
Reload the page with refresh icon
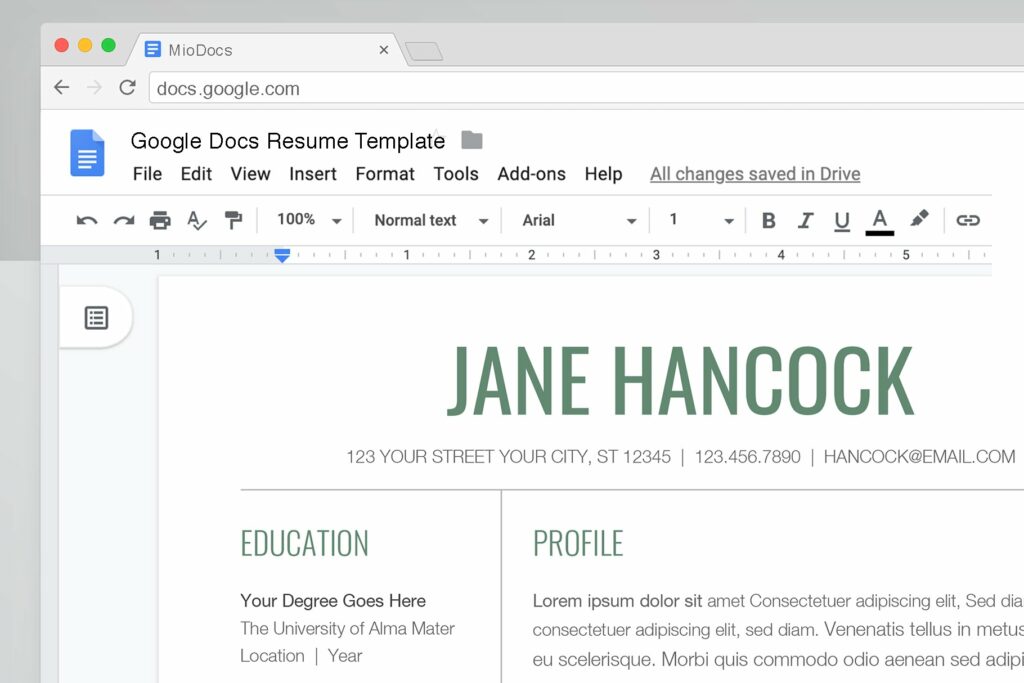click(x=127, y=87)
